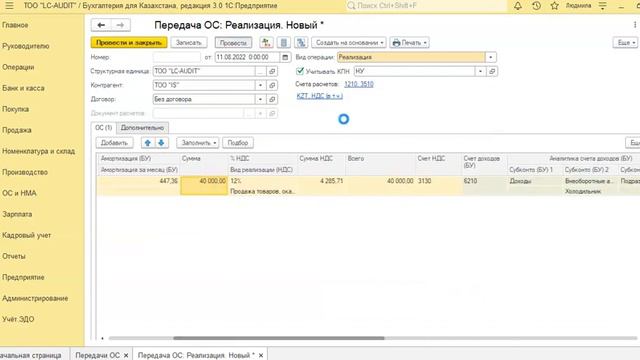The image size is (640, 360).
Task: Click the horizontal table scrollbar
Action: point(279,338)
